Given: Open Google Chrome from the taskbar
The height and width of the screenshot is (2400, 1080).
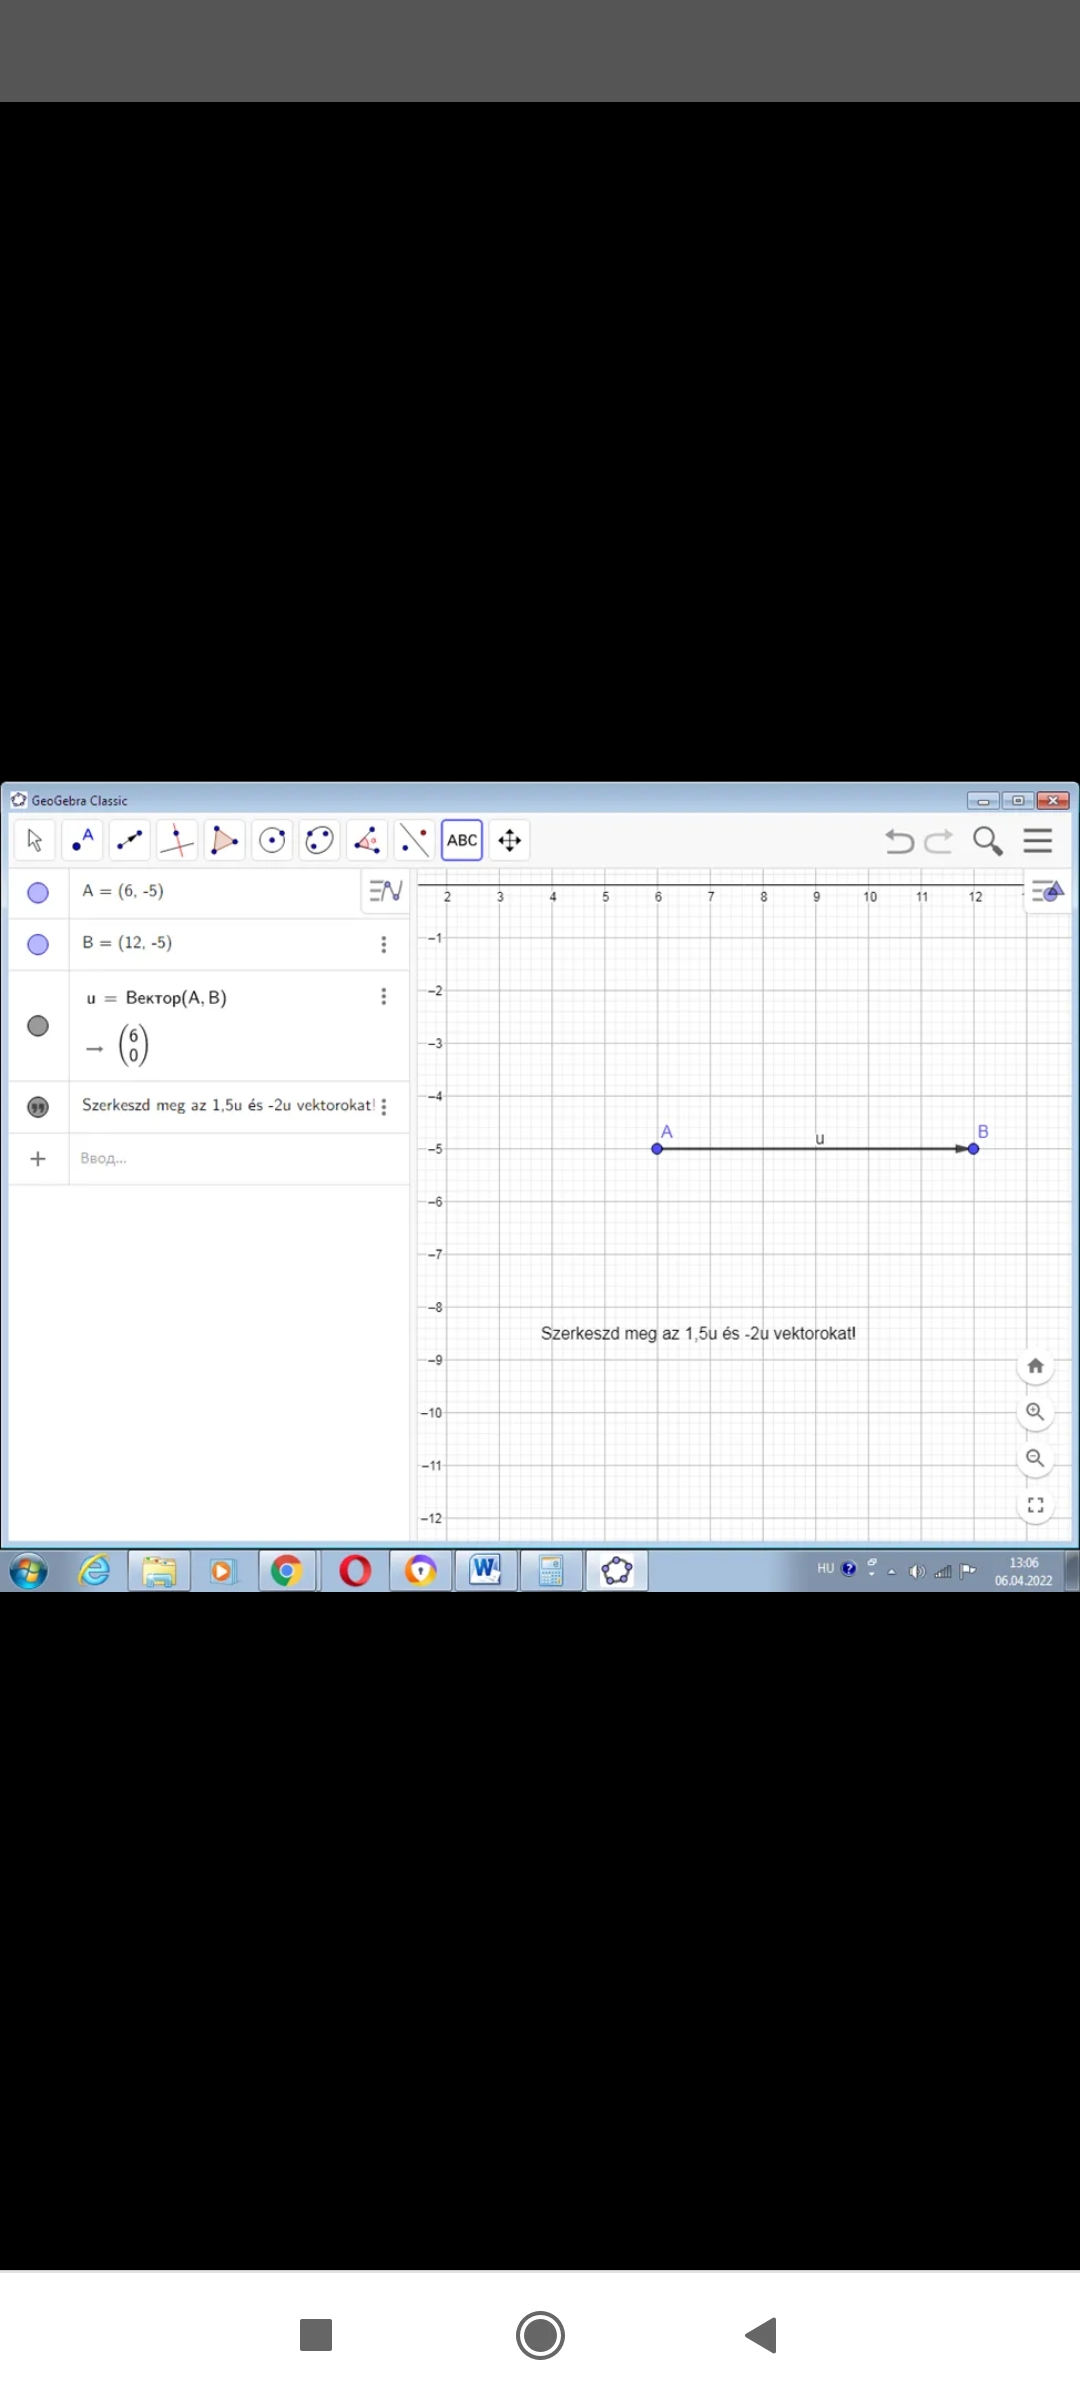Looking at the screenshot, I should pos(287,1571).
